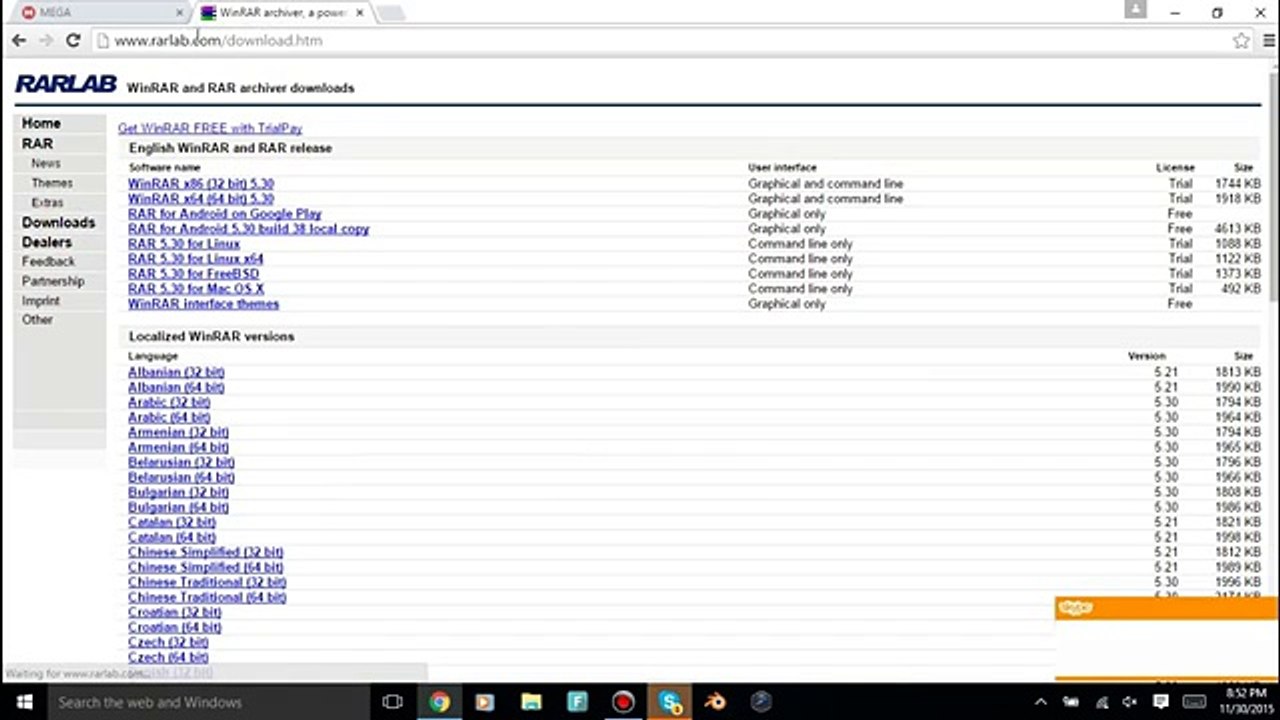Download RAR 5.30 for FreeBSD

pos(193,274)
